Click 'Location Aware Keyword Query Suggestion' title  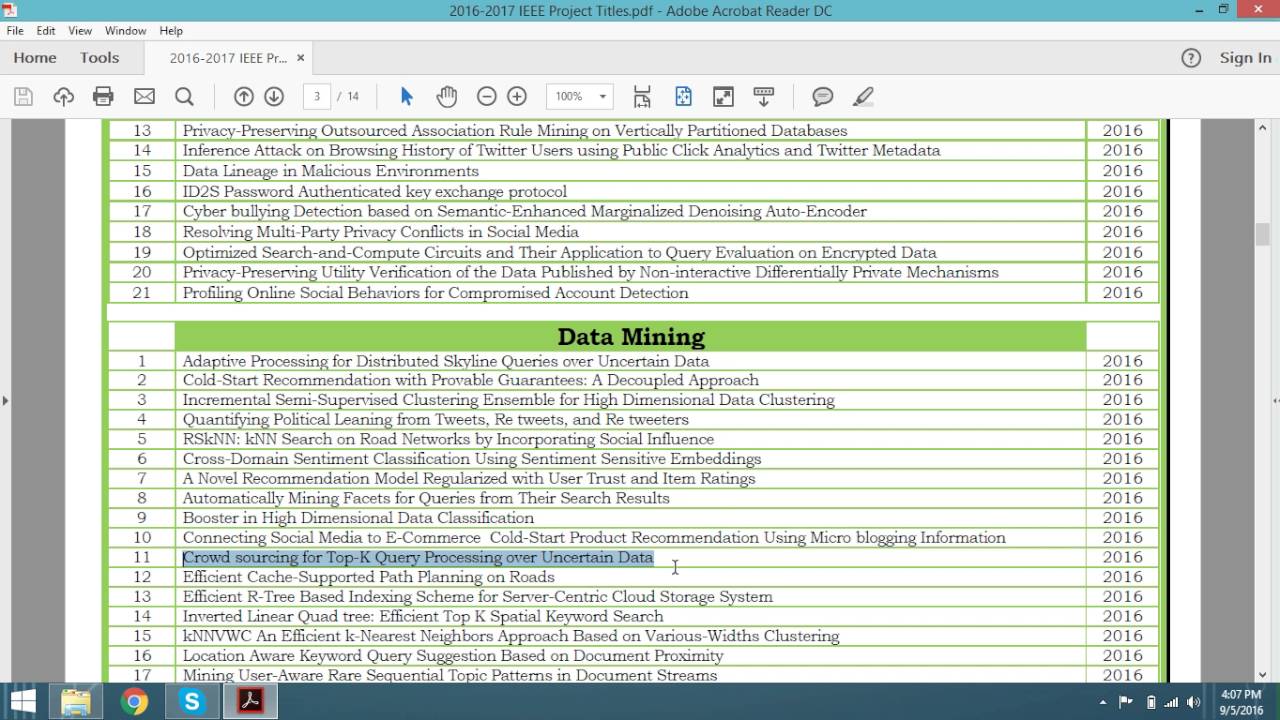[x=452, y=656]
